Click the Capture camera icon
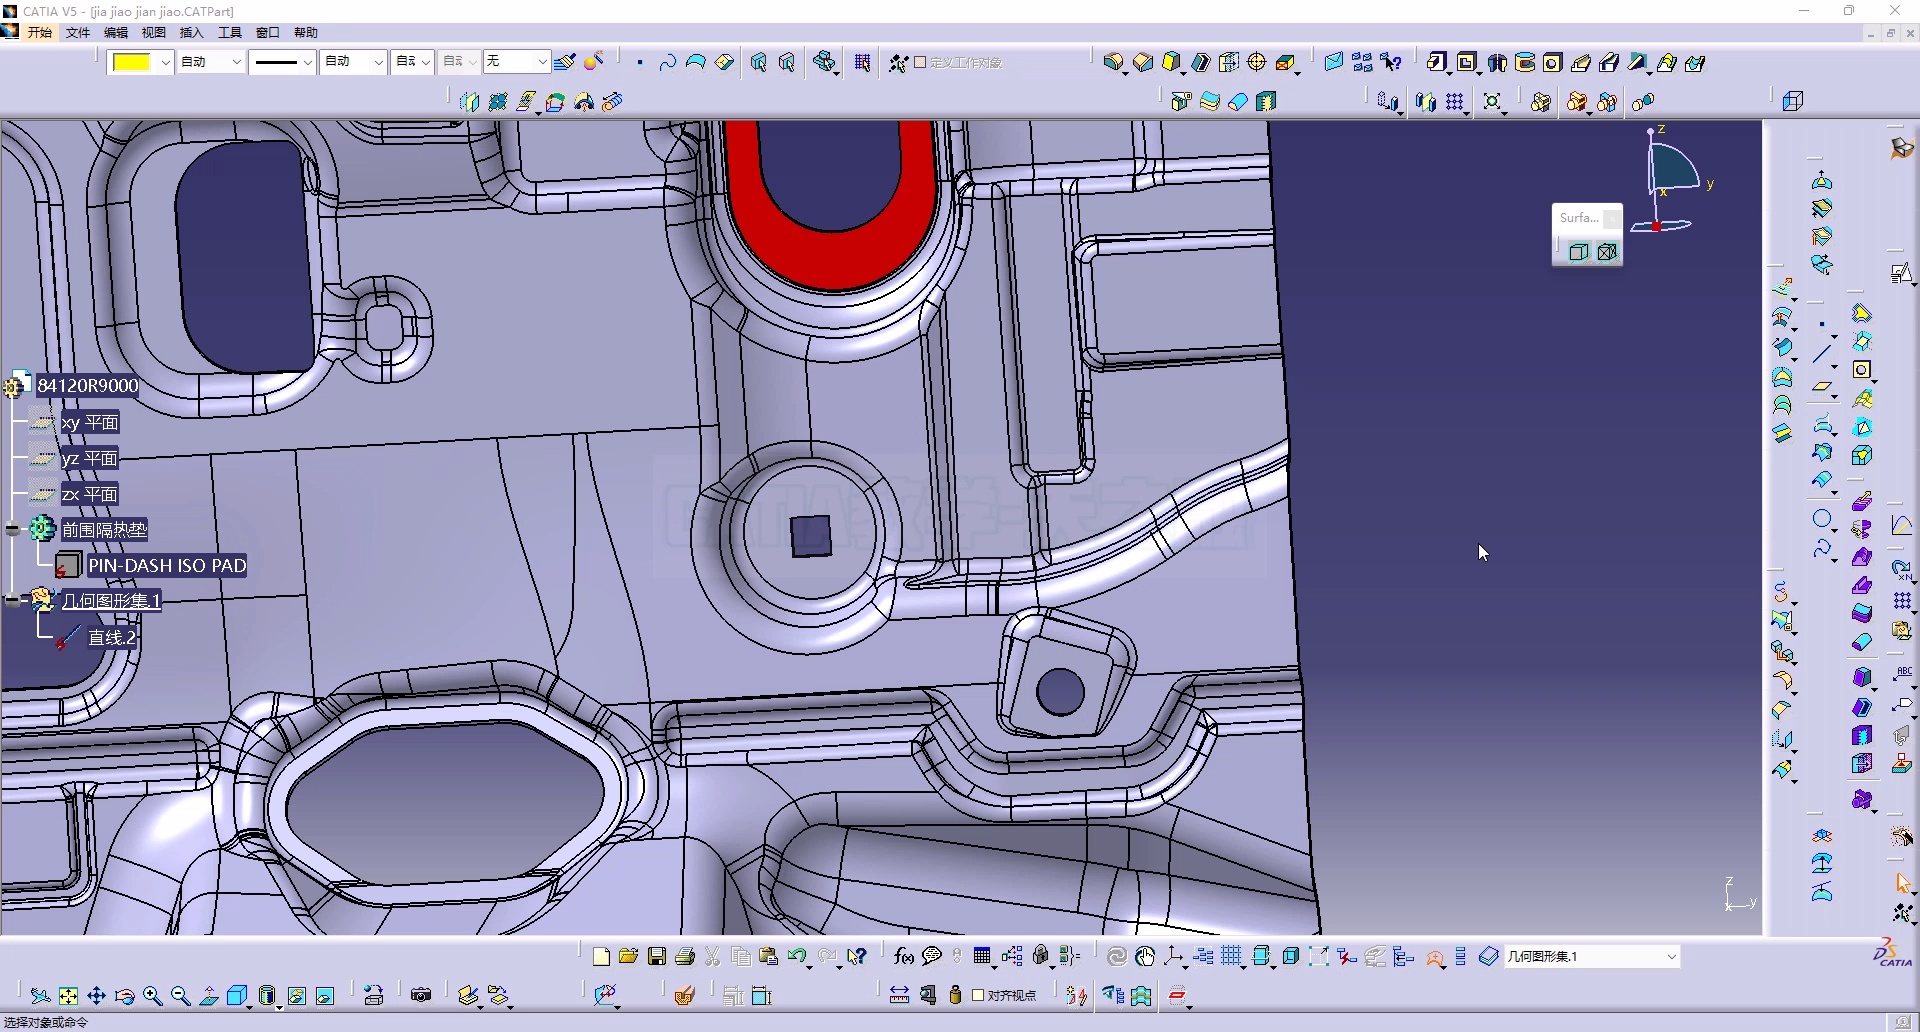Image resolution: width=1920 pixels, height=1032 pixels. click(421, 995)
